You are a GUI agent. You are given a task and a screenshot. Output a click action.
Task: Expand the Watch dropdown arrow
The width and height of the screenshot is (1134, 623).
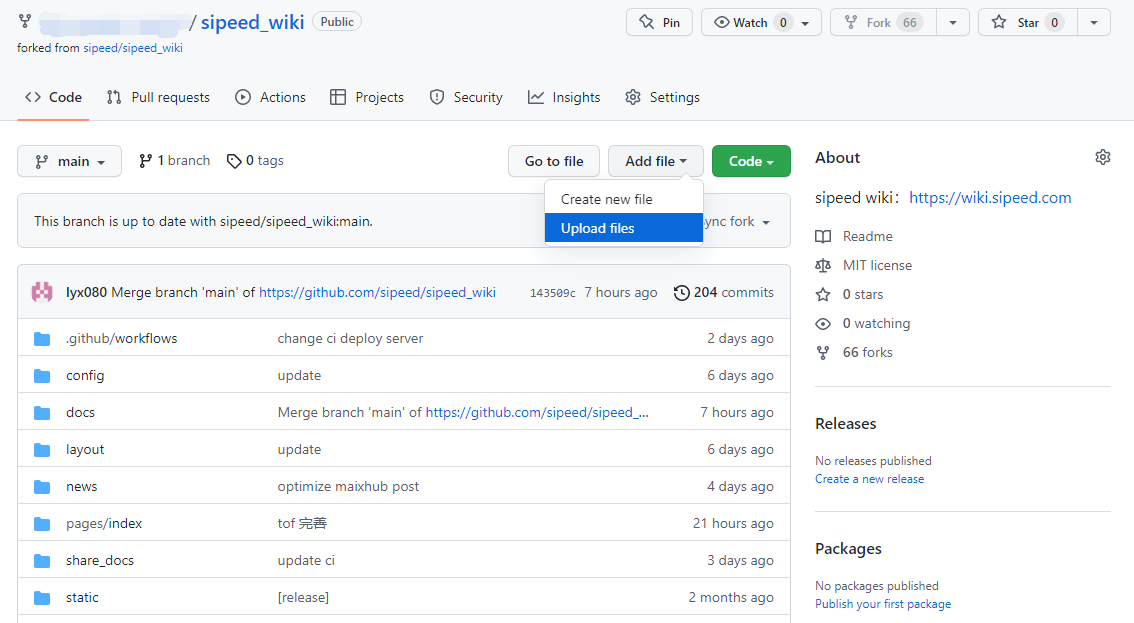point(806,23)
